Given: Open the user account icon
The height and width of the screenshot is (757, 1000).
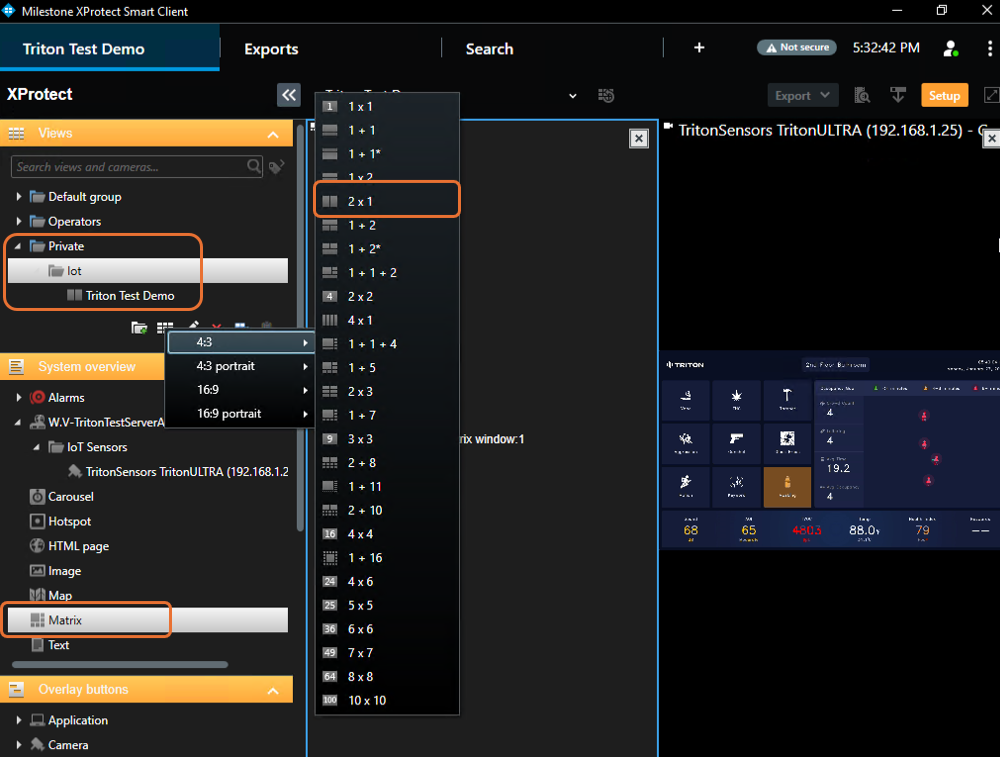Looking at the screenshot, I should click(950, 48).
